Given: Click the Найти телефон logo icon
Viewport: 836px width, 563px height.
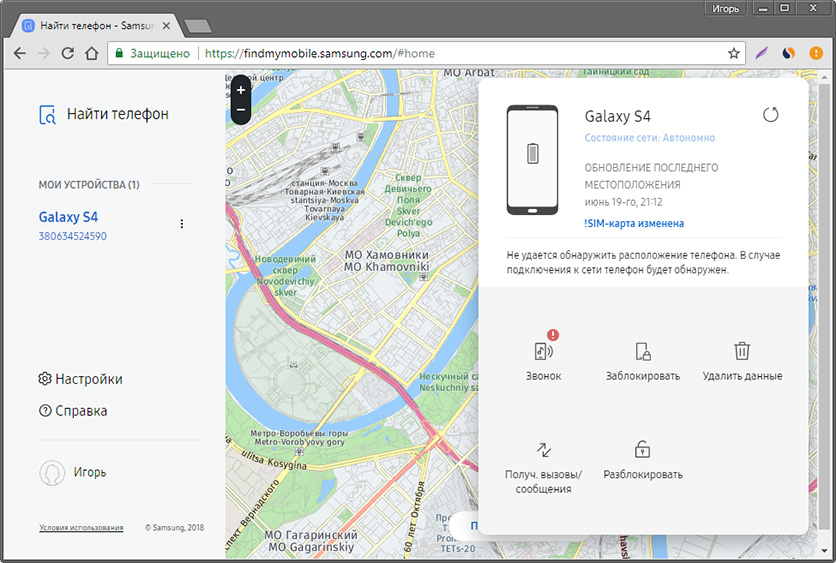Looking at the screenshot, I should pos(47,114).
